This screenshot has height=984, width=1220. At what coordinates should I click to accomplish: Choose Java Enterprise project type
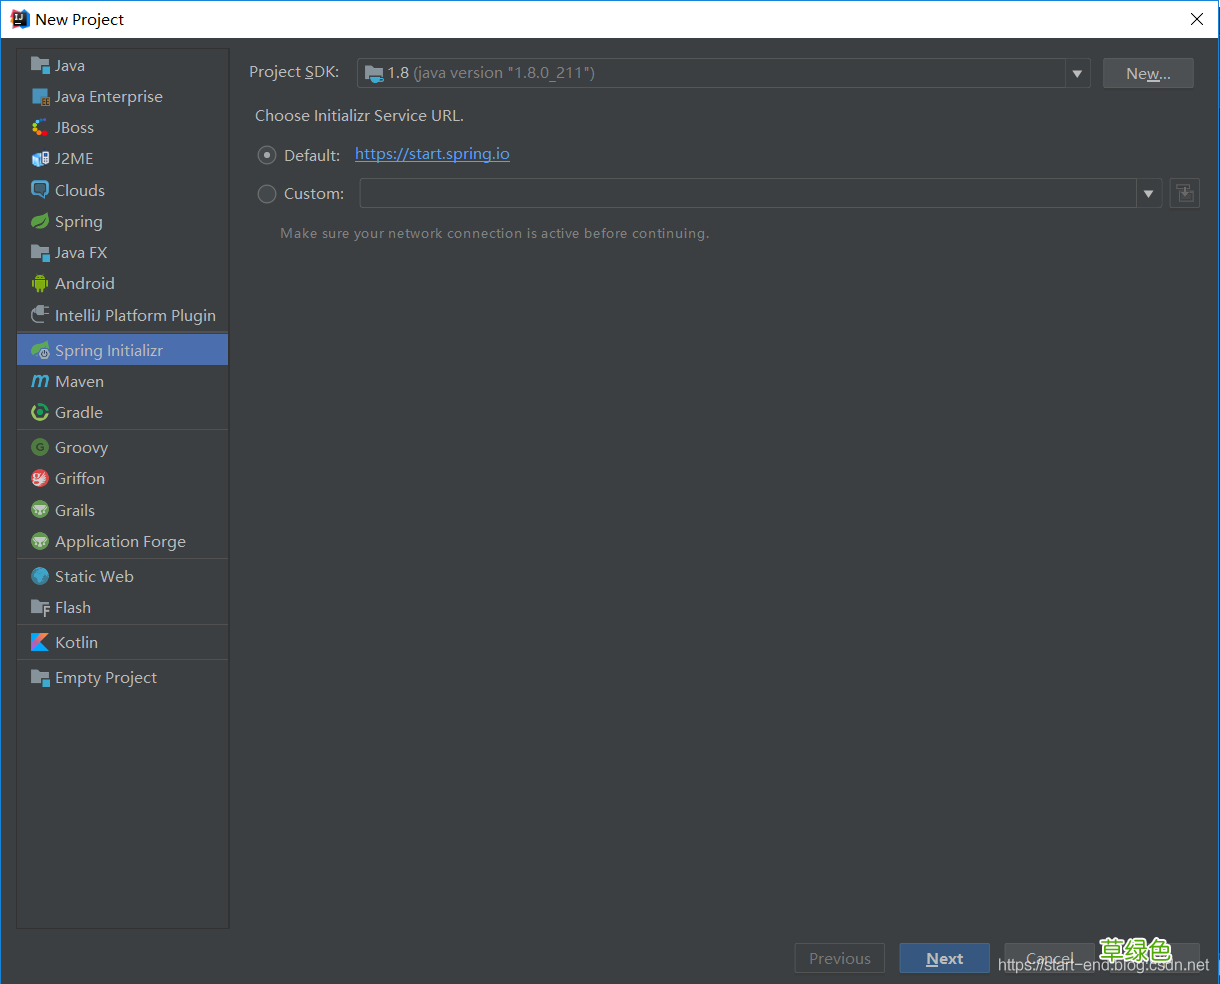pos(123,96)
